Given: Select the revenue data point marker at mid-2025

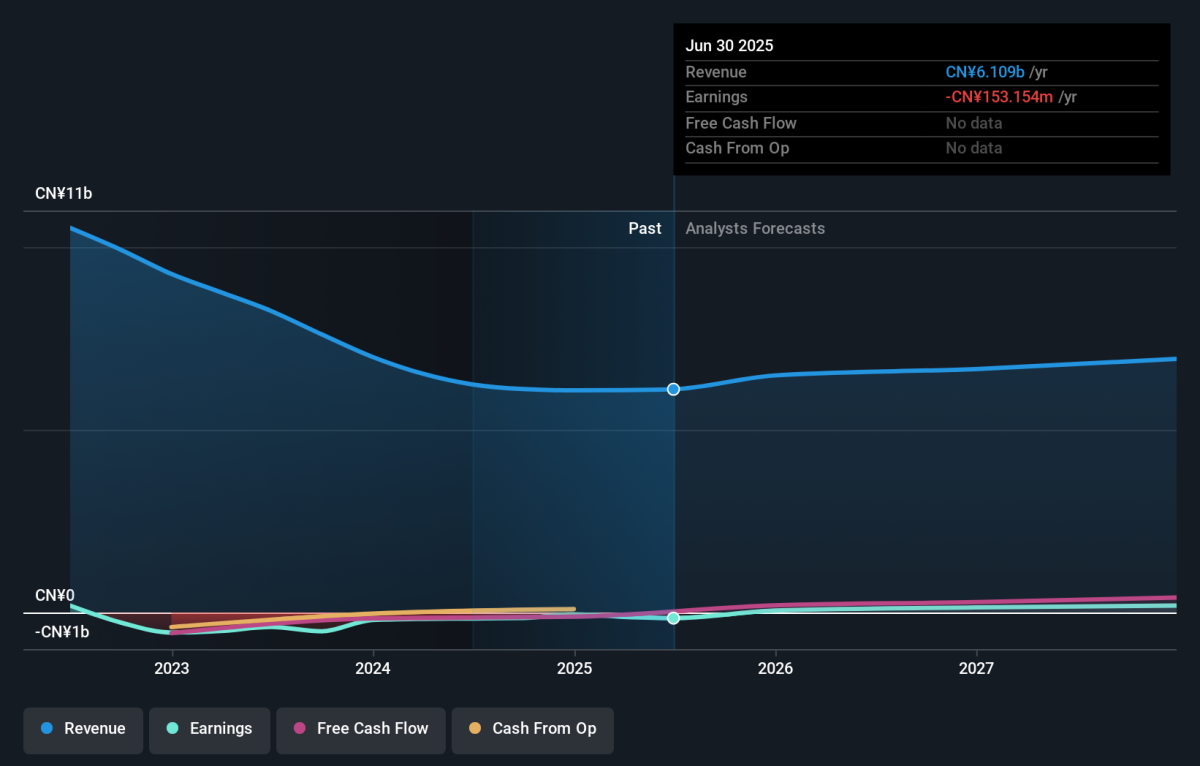Looking at the screenshot, I should pos(673,389).
